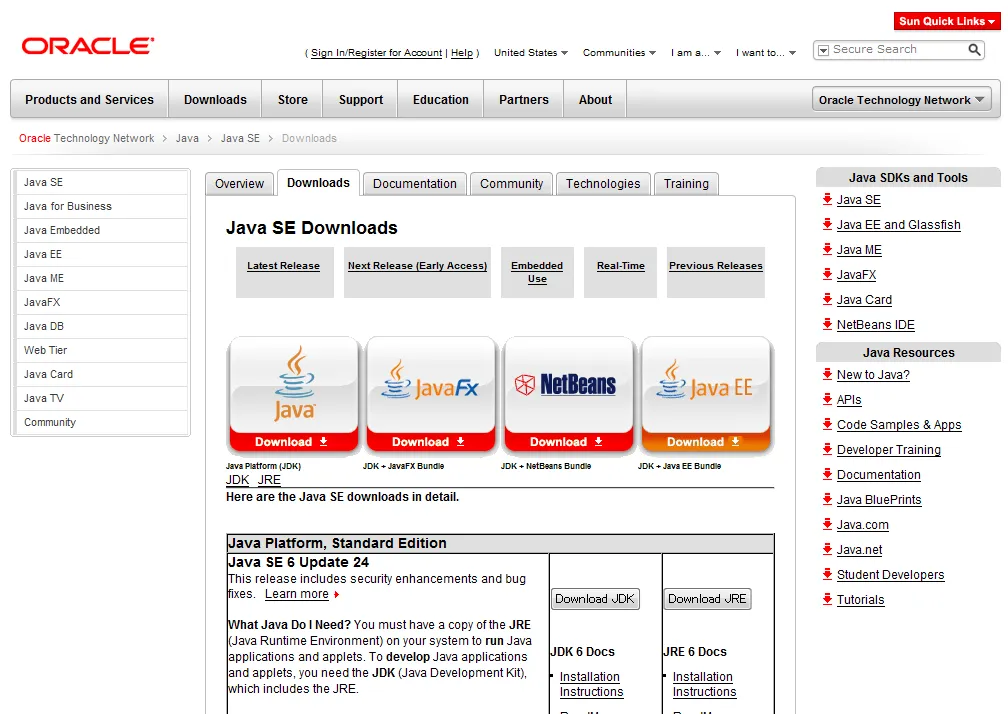Click inside the Secure Search field
The height and width of the screenshot is (714, 1008).
click(x=897, y=49)
